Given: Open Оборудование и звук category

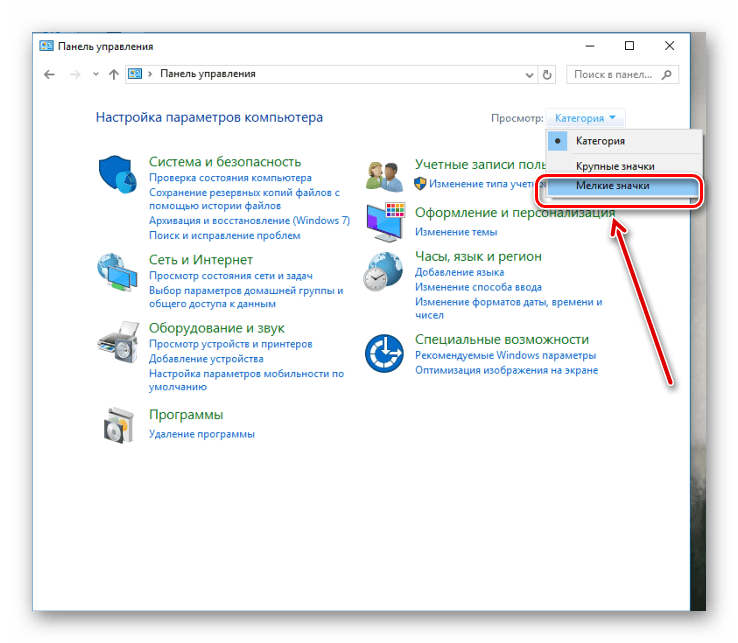Looking at the screenshot, I should tap(217, 328).
